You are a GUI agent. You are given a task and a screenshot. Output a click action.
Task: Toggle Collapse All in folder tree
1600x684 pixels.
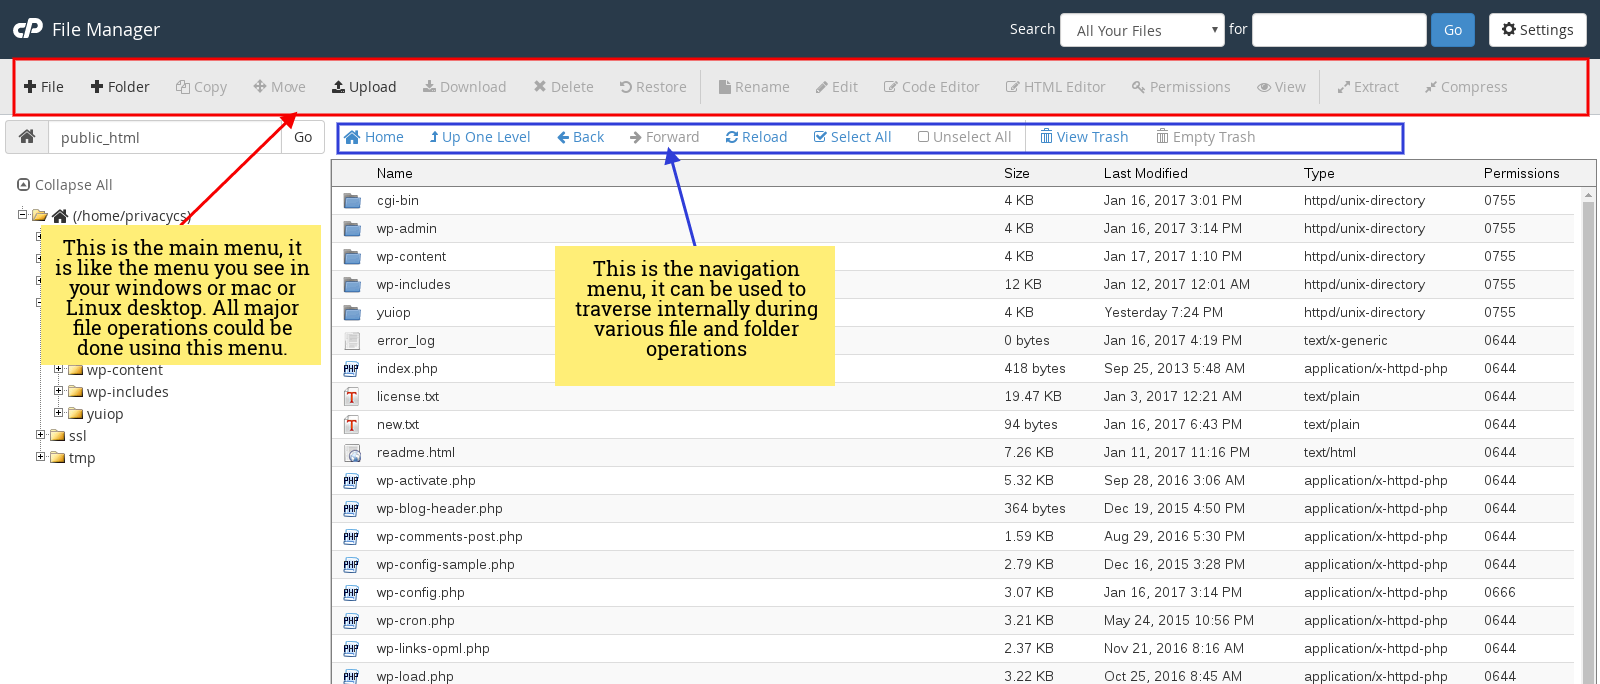pyautogui.click(x=65, y=185)
